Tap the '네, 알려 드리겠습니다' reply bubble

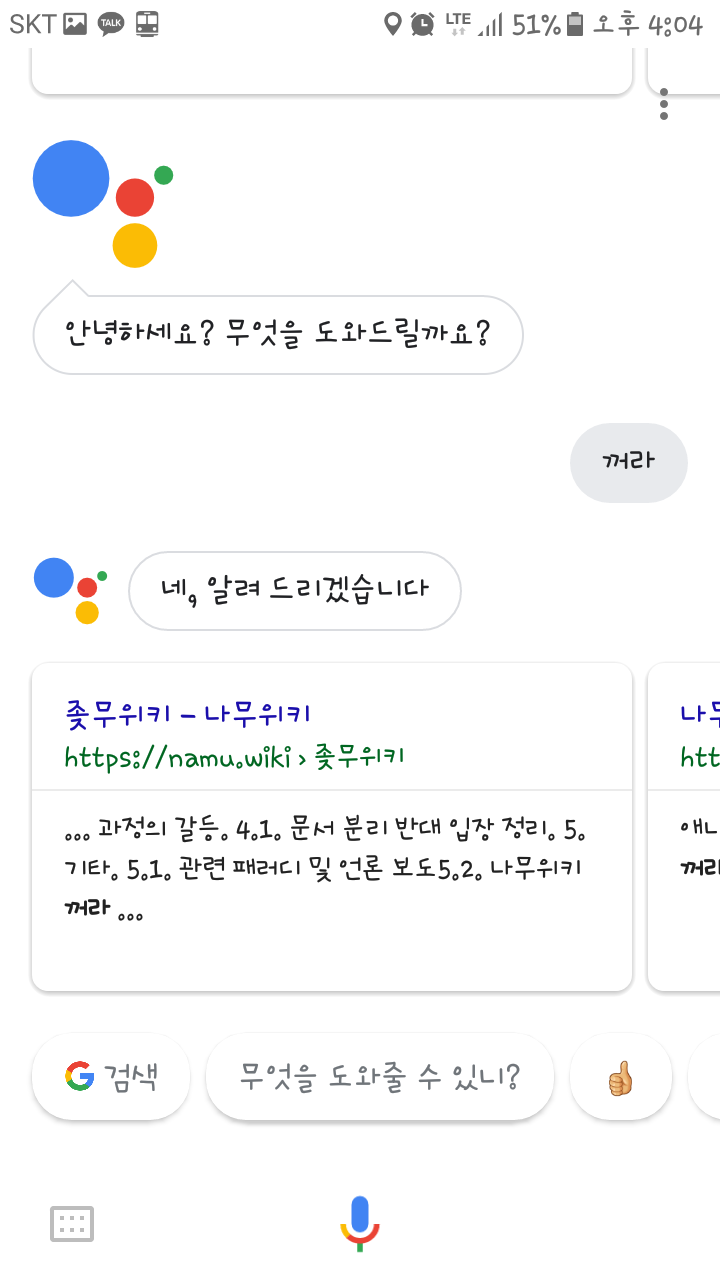294,590
